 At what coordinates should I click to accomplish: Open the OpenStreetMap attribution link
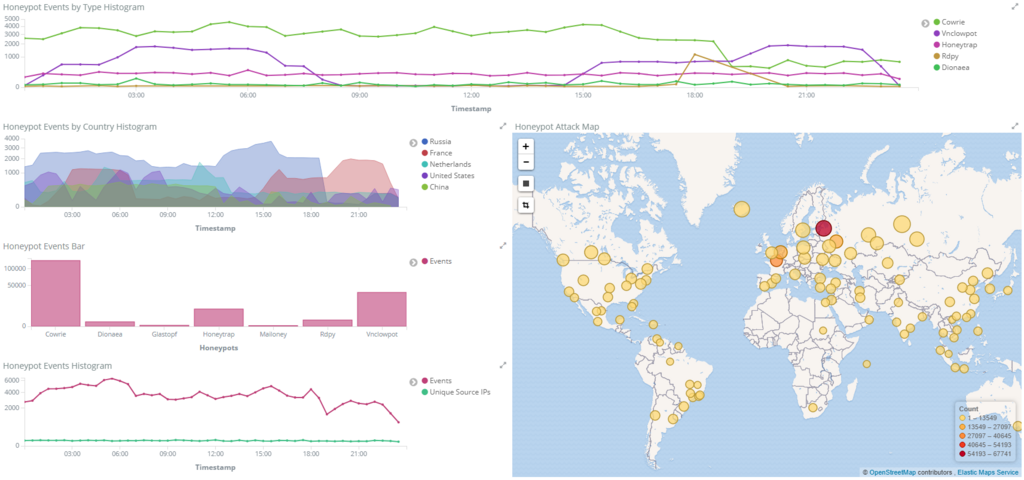pyautogui.click(x=892, y=472)
